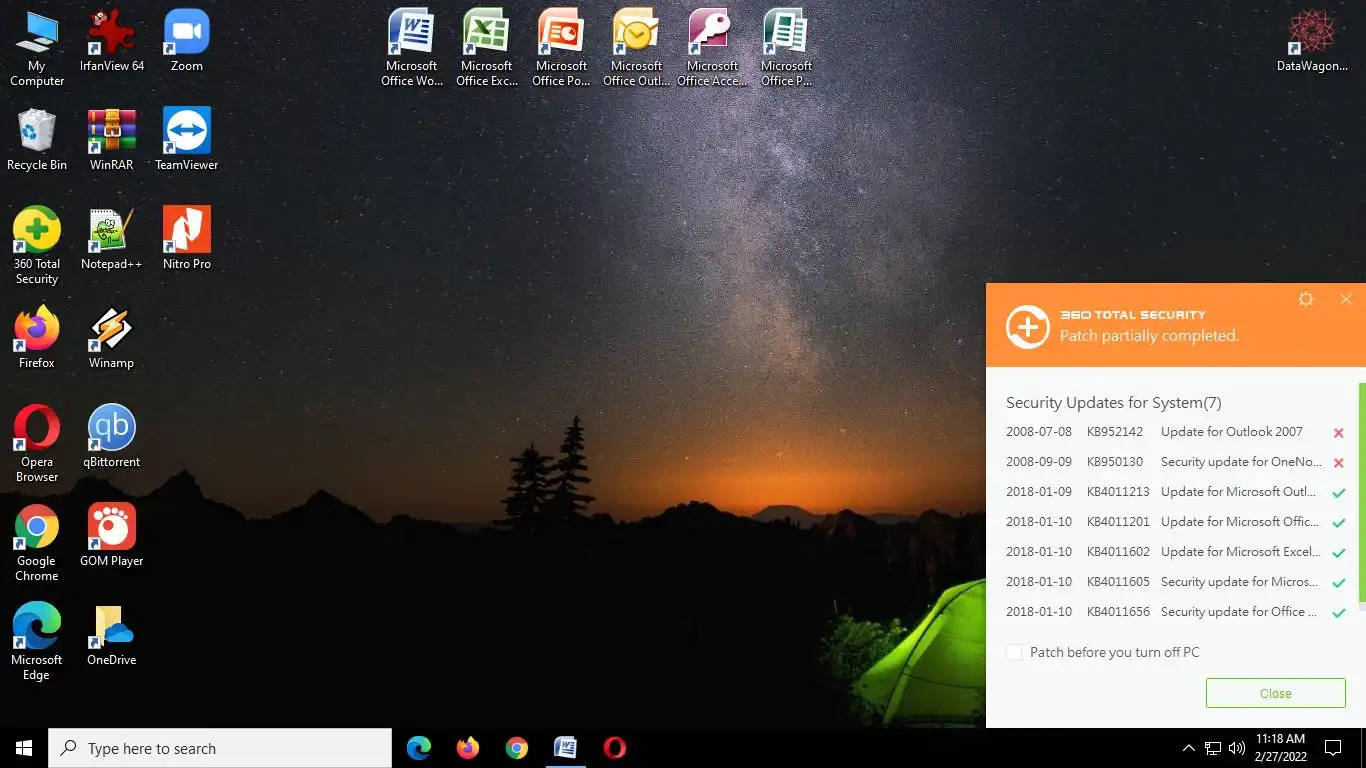Viewport: 1366px width, 768px height.
Task: Click the Recycle Bin icon
Action: [37, 139]
